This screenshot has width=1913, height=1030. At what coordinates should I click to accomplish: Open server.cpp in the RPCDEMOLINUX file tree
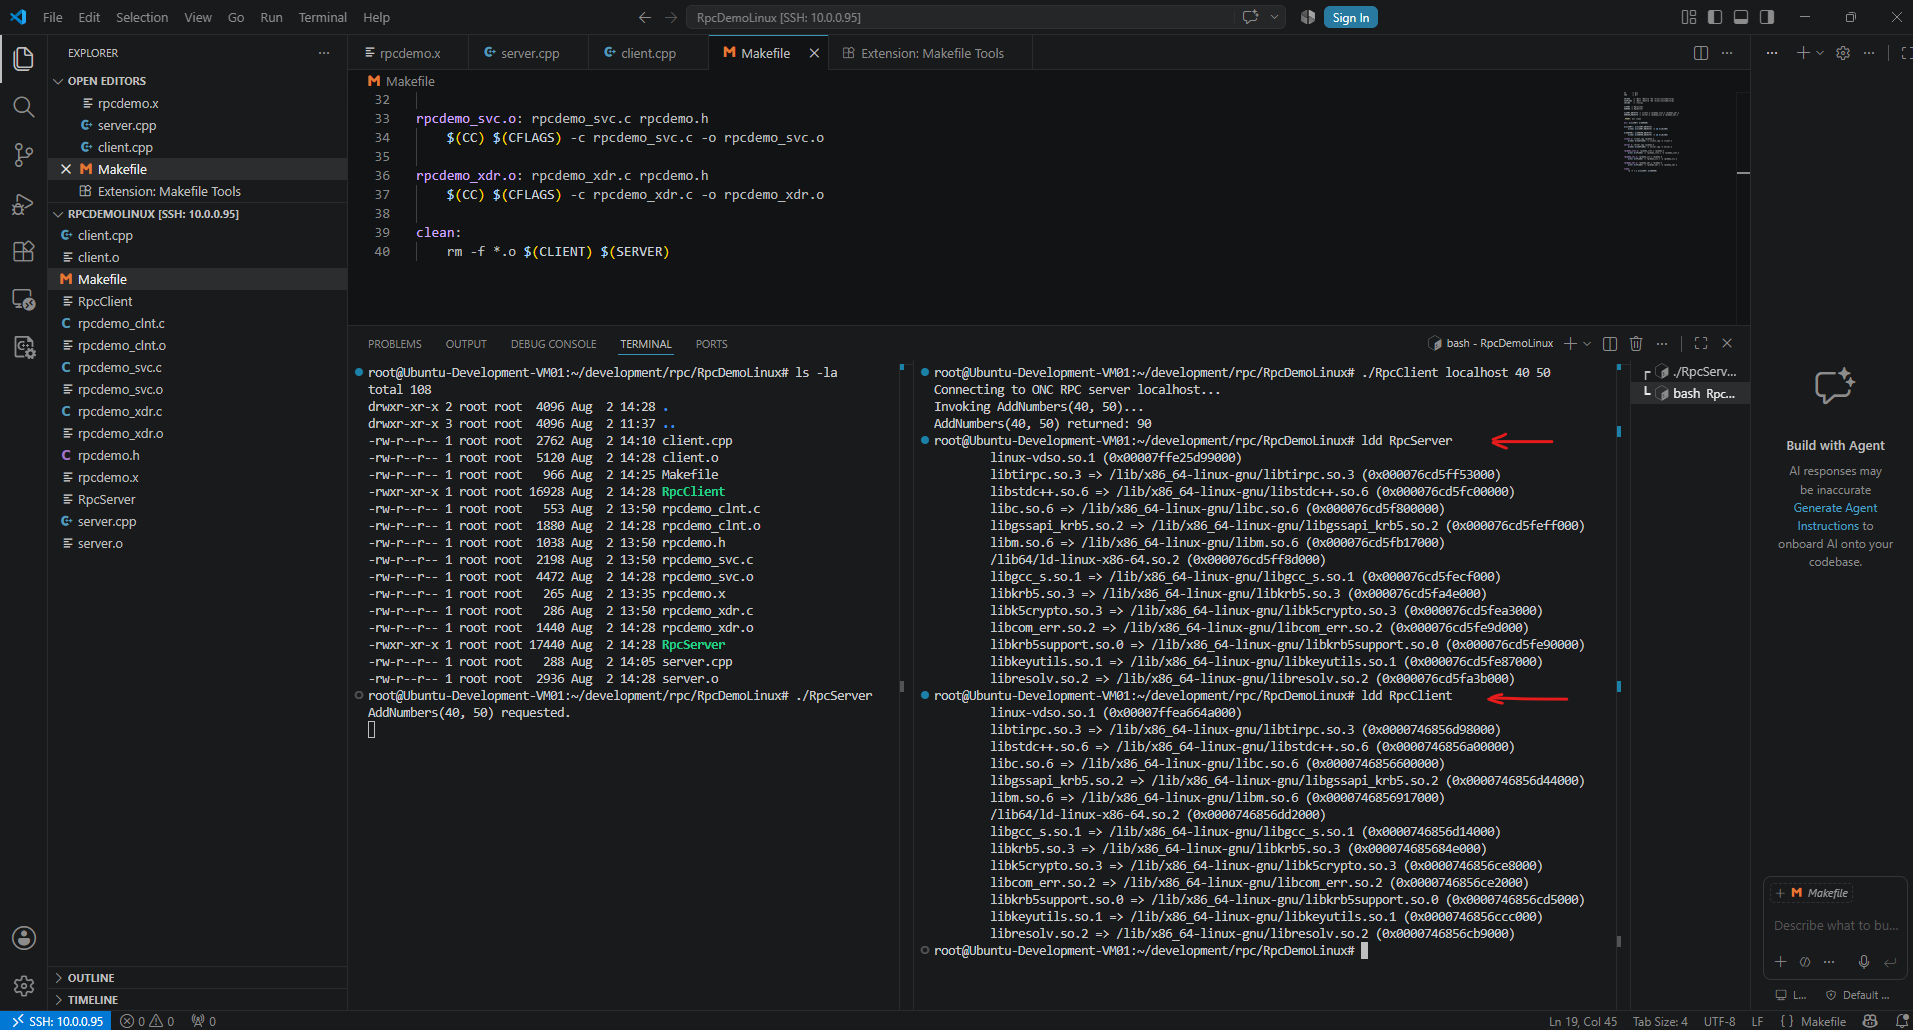click(198, 521)
